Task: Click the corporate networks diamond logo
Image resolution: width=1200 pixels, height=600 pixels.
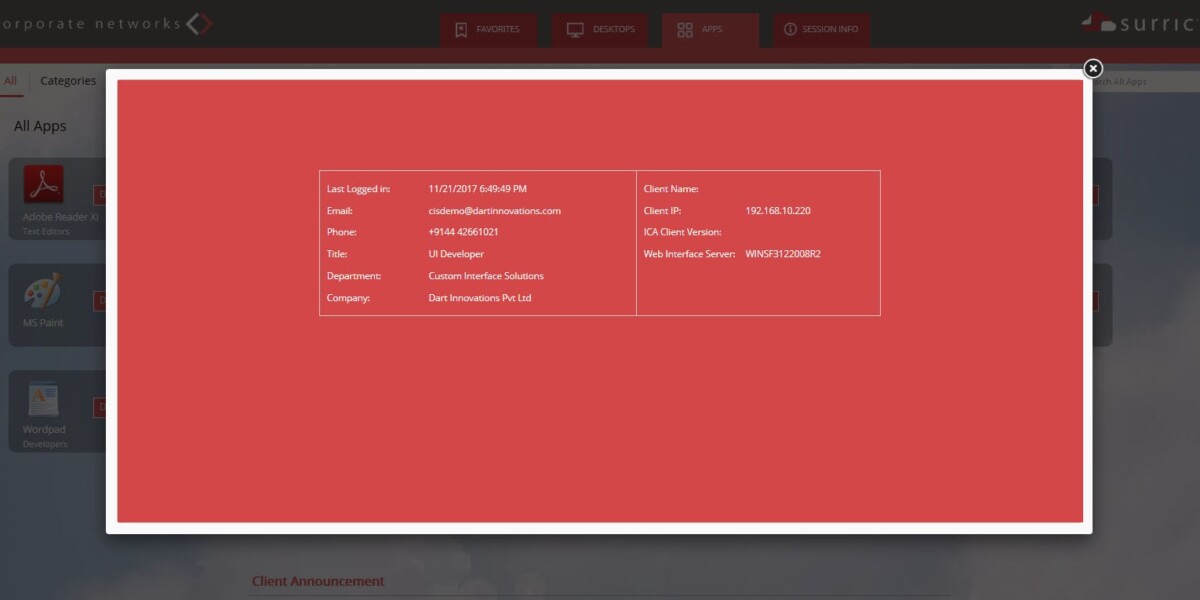Action: 200,23
